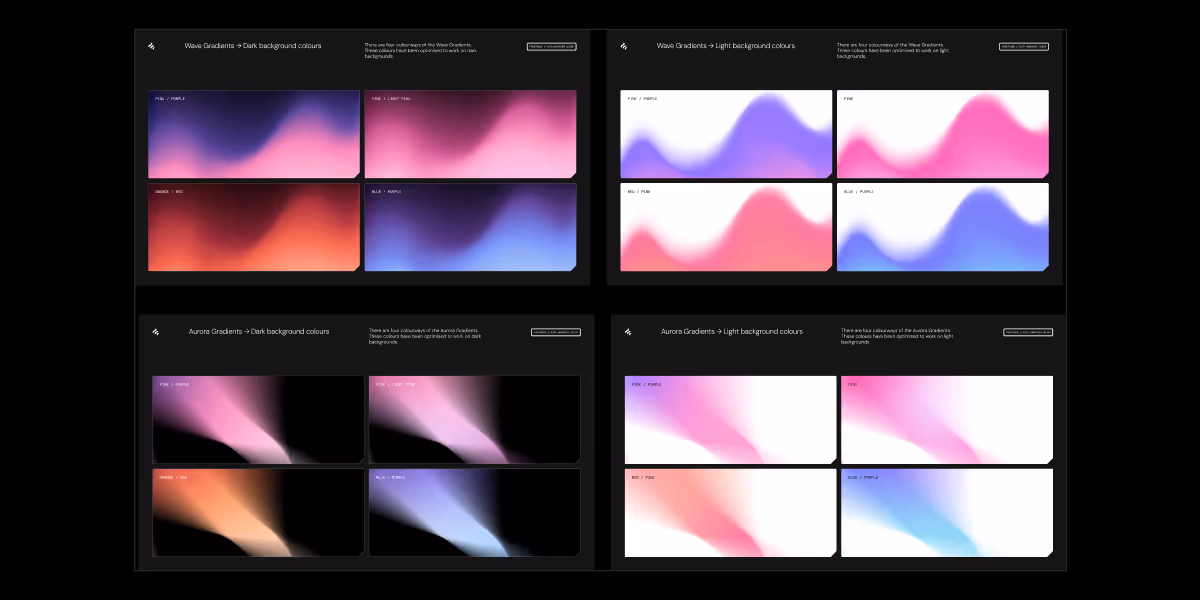The width and height of the screenshot is (1200, 600).
Task: Select the RED / PINK wave gradient on light background
Action: [726, 227]
